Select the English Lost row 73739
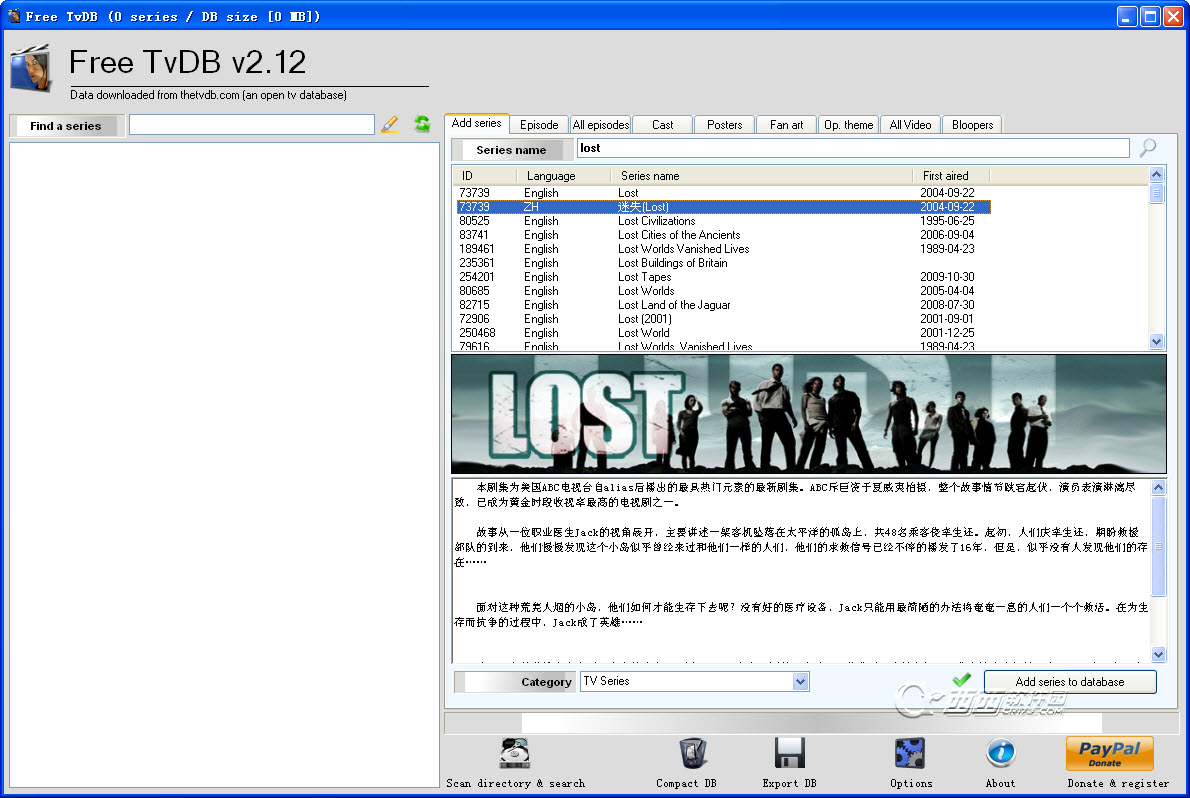 tap(723, 193)
